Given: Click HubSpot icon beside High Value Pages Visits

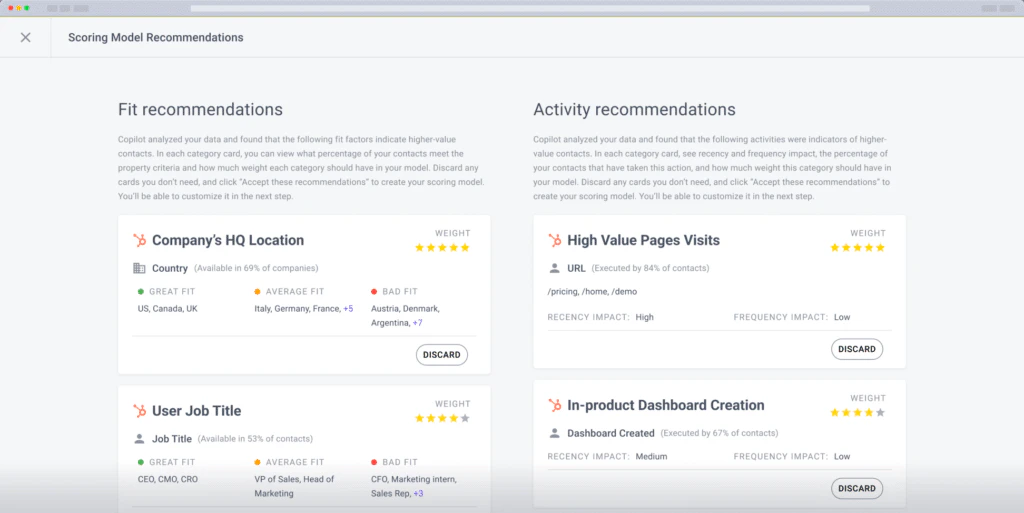Looking at the screenshot, I should (x=555, y=240).
